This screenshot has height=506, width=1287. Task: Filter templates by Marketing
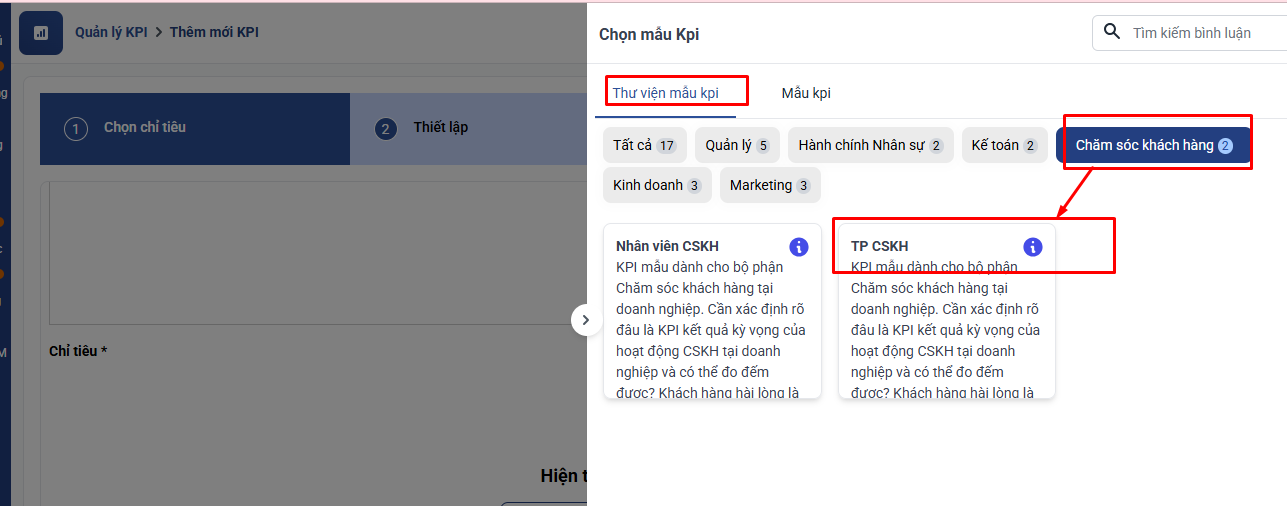point(770,185)
